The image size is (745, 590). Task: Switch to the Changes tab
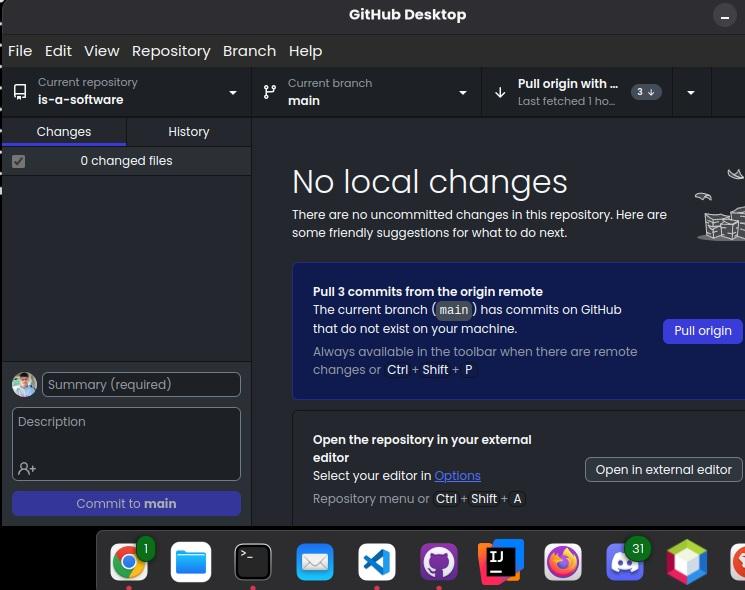(x=64, y=132)
